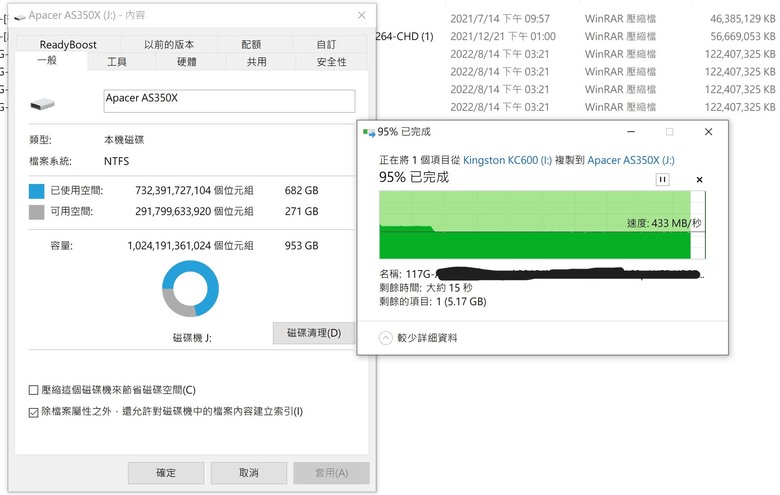
Task: Open the 安全性 tab
Action: [x=331, y=62]
